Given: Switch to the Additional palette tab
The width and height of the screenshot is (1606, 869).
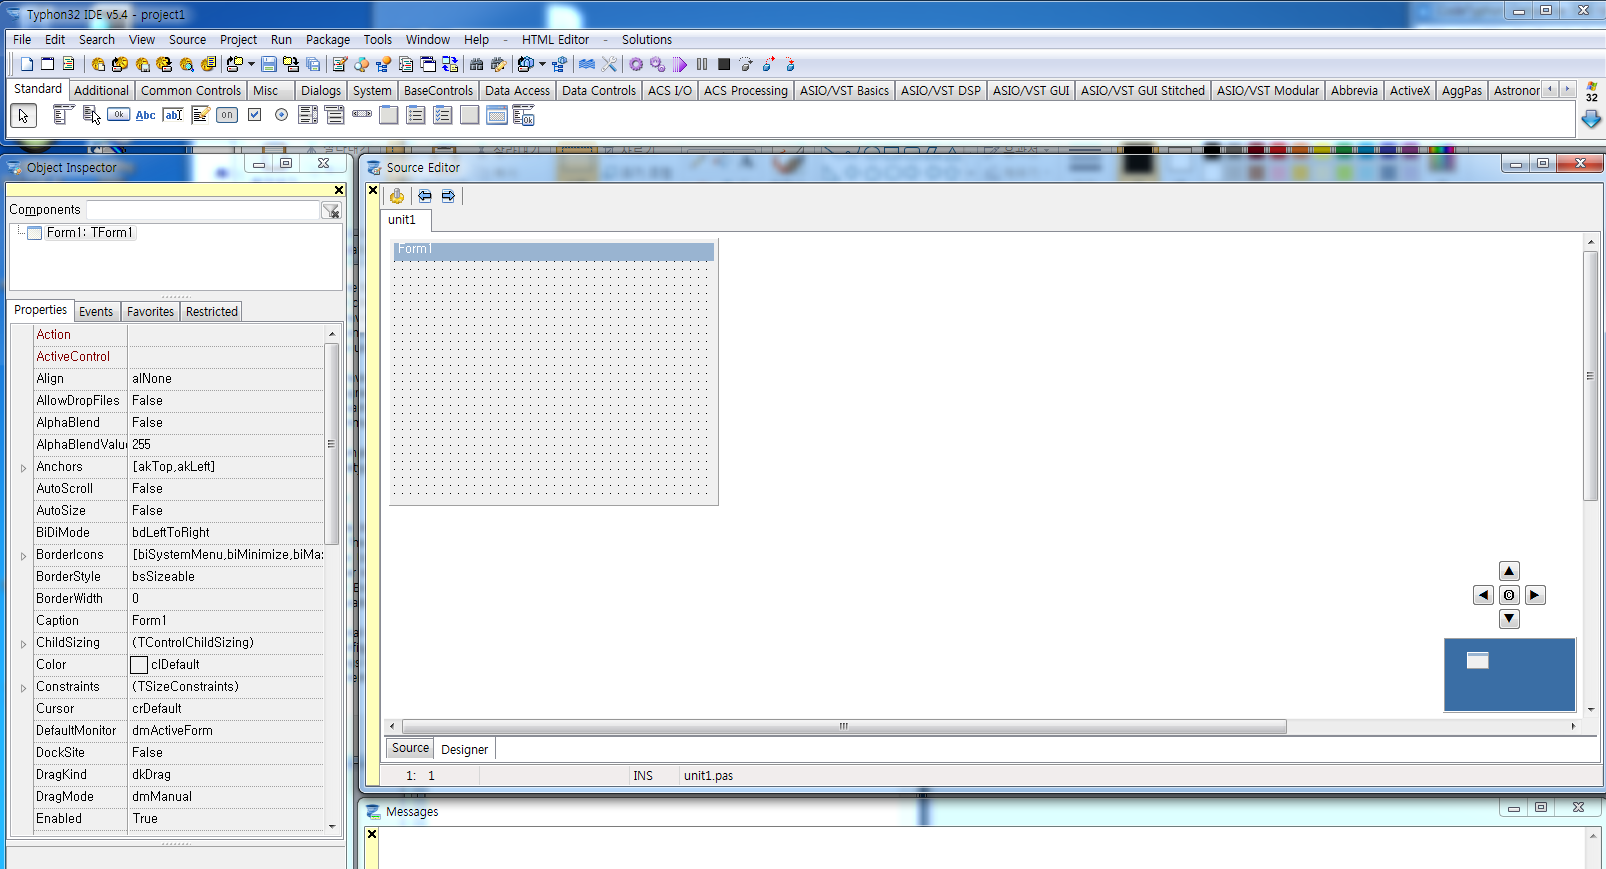Looking at the screenshot, I should [x=101, y=90].
